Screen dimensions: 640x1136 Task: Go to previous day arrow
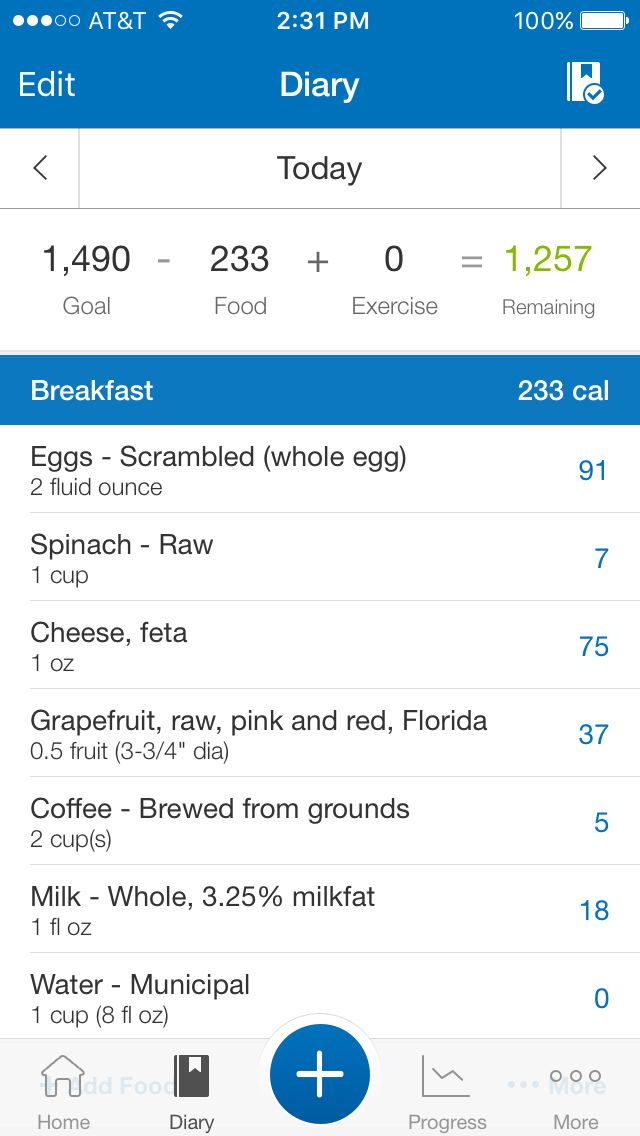(40, 168)
